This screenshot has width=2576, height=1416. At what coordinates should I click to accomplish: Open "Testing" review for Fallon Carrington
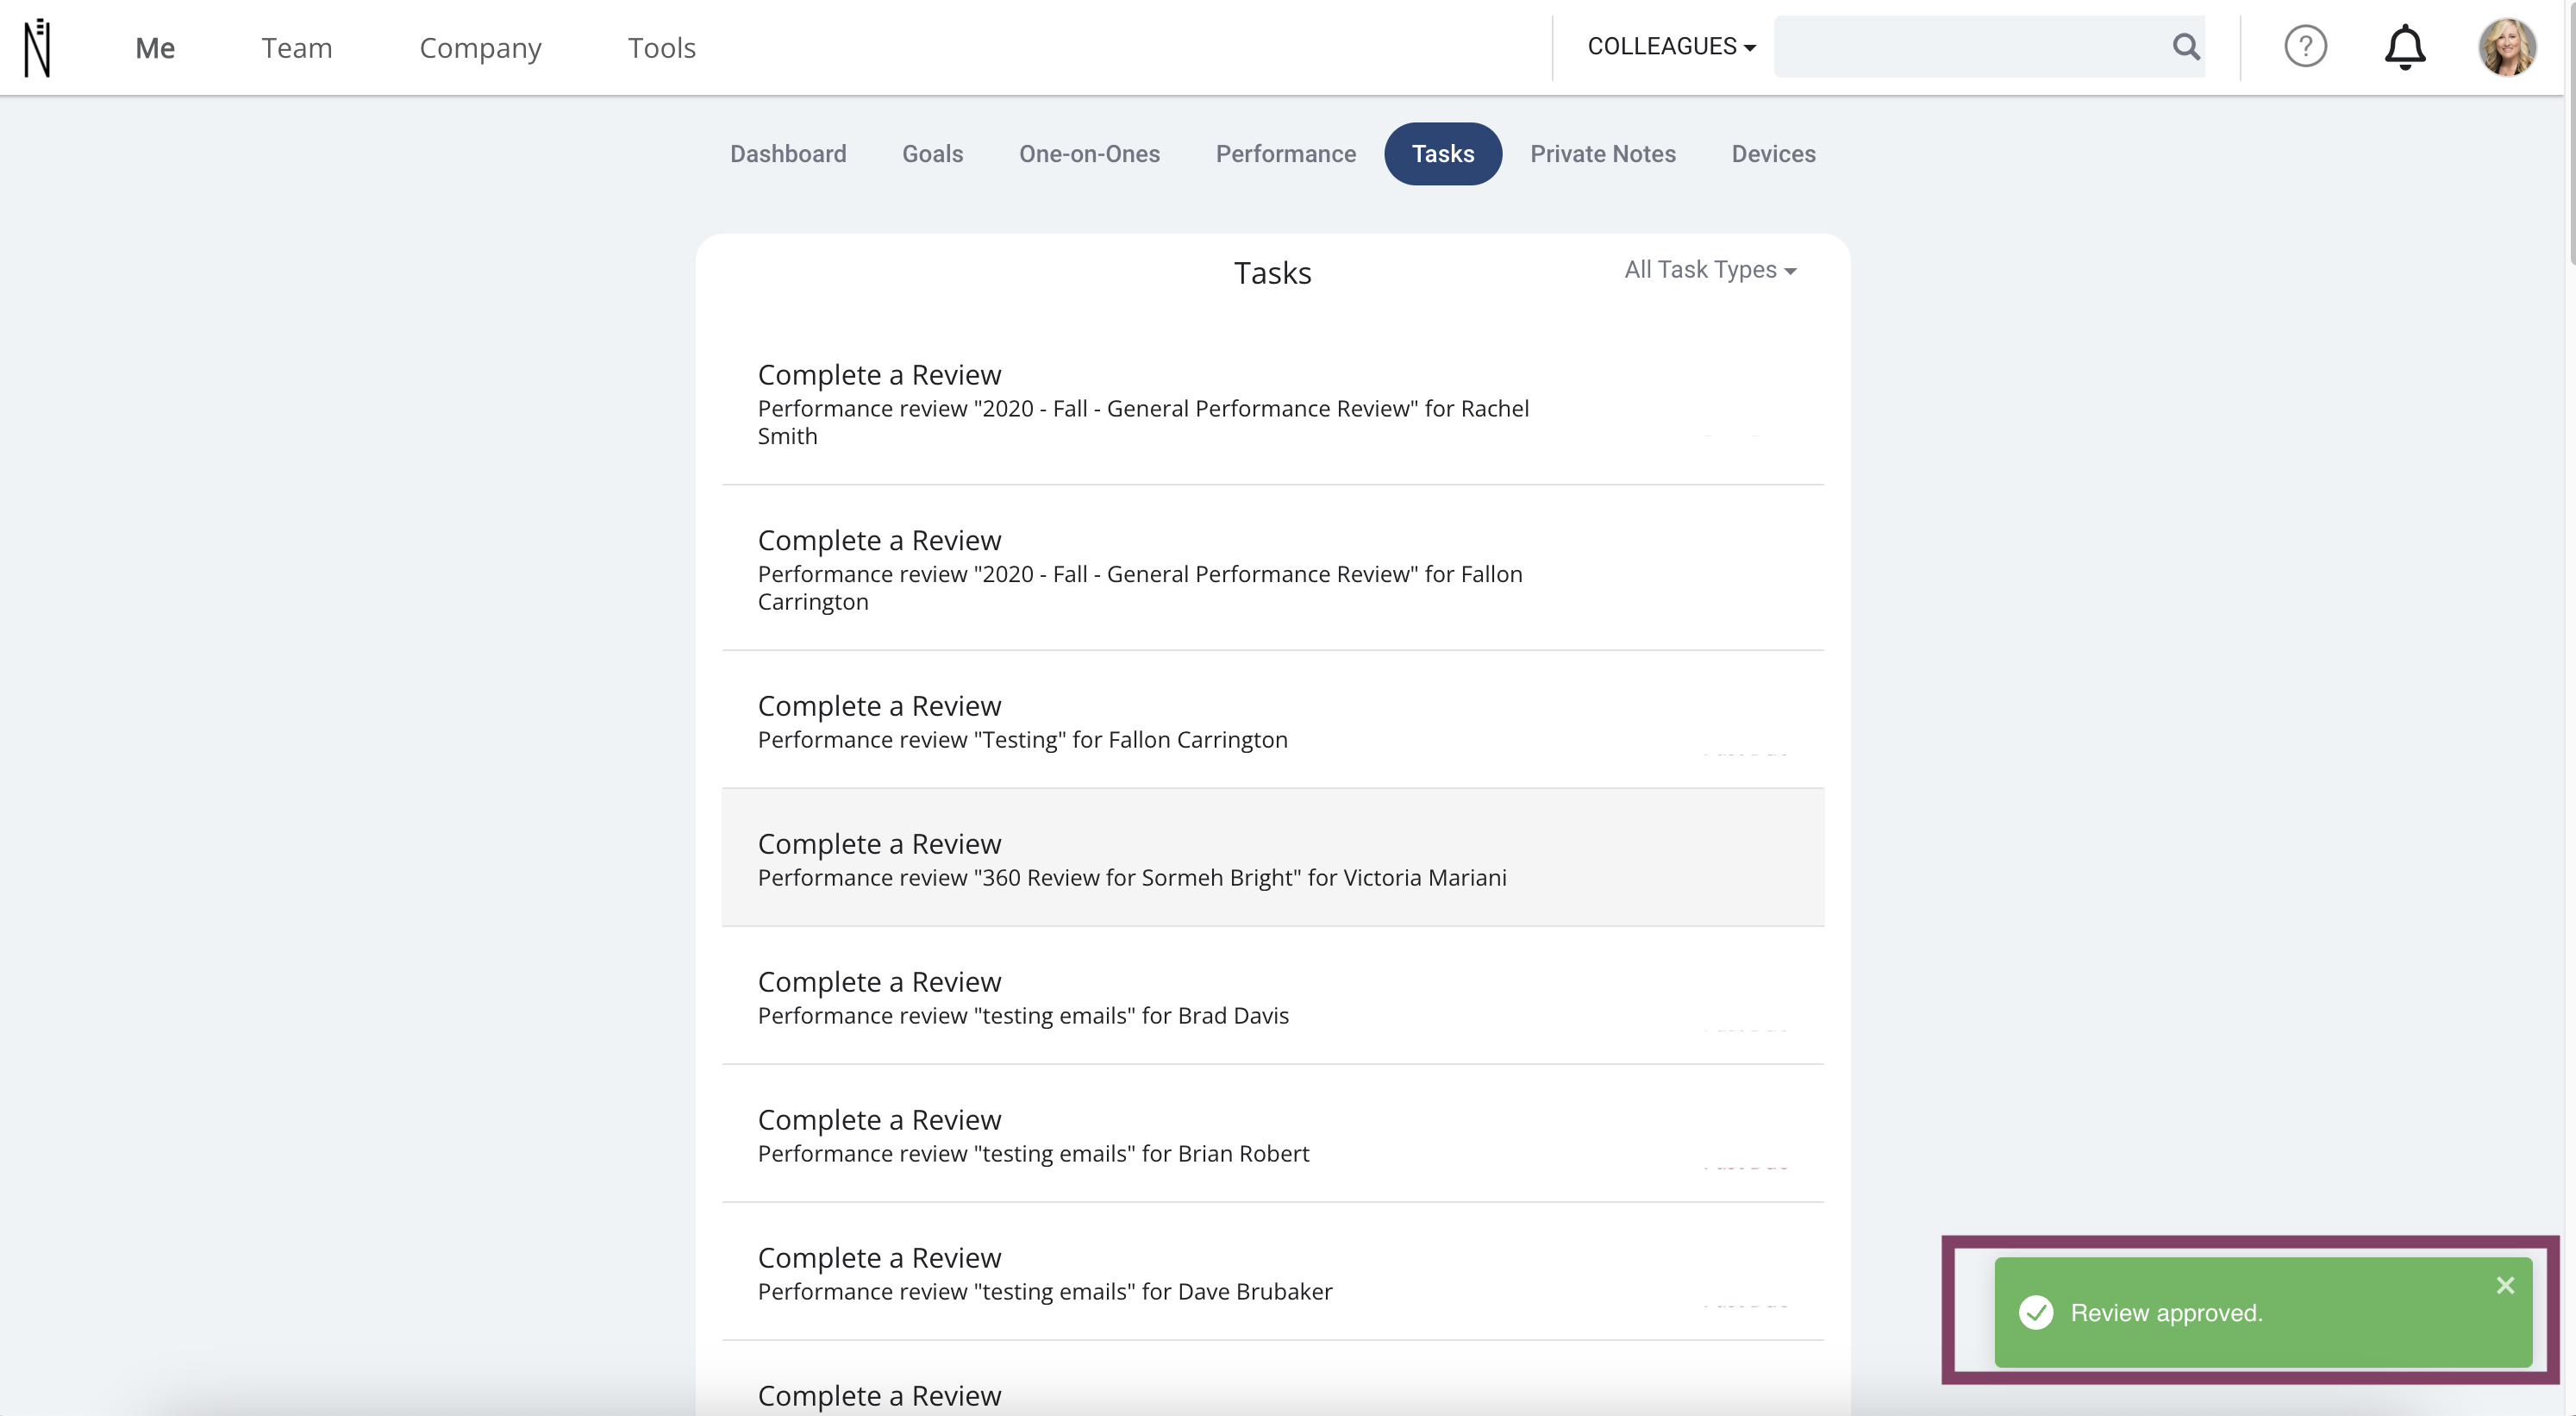(1272, 721)
